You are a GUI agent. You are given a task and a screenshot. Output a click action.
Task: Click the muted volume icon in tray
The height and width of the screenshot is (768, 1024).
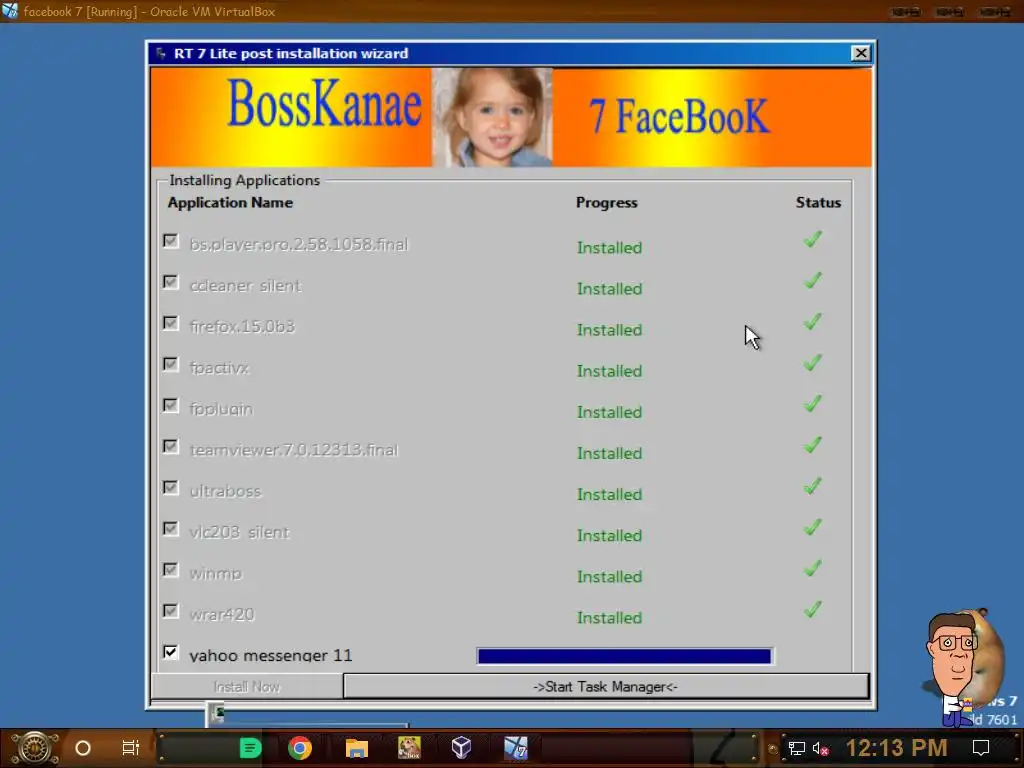click(820, 748)
